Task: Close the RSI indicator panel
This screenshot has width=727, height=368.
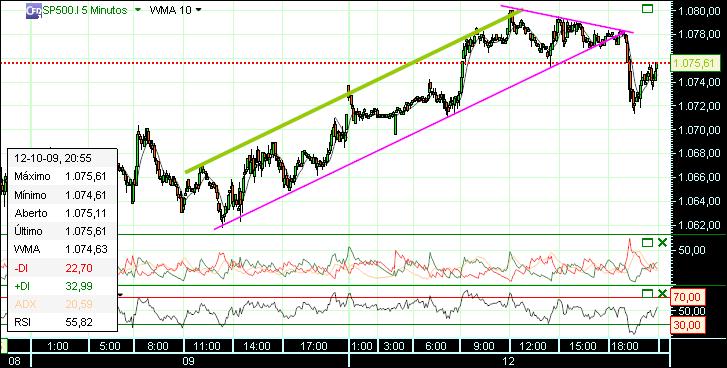Action: (662, 293)
